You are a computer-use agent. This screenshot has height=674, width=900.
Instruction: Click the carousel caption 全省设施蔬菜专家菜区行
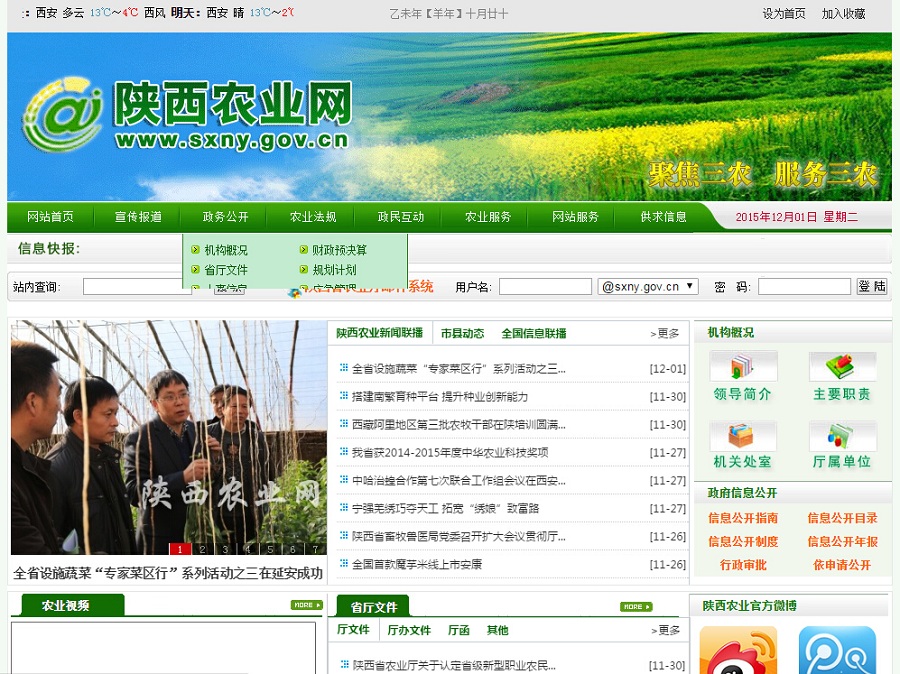tap(168, 573)
